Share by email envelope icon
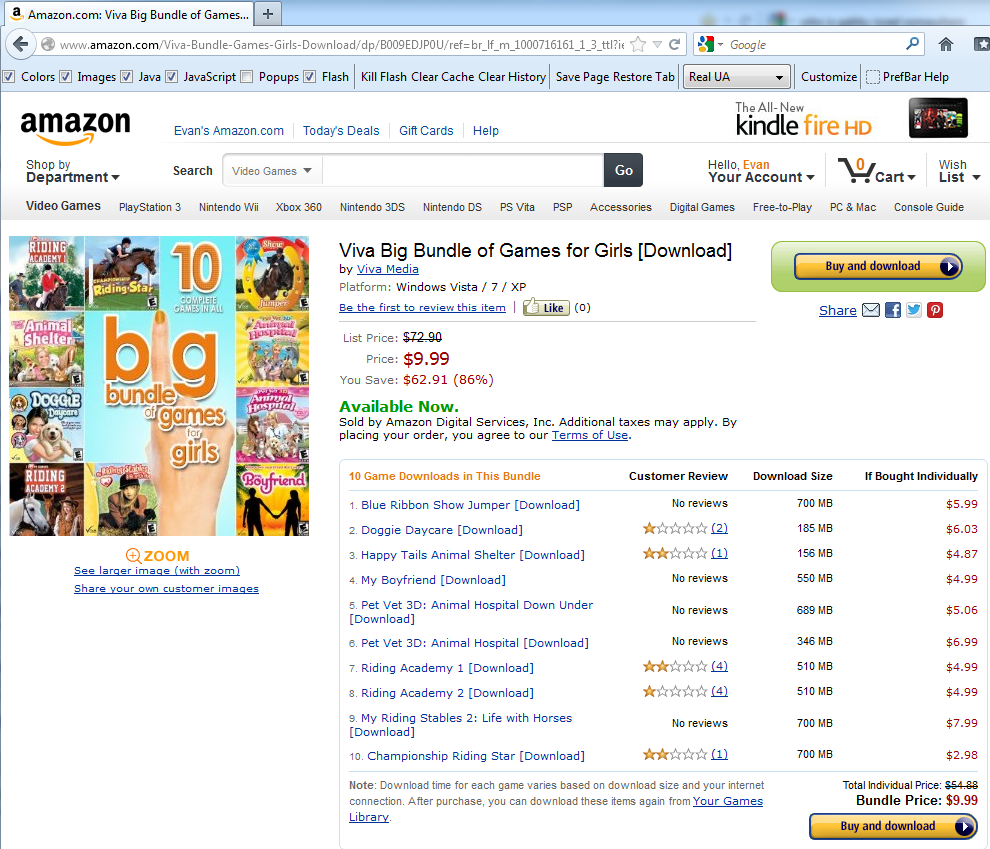 [x=871, y=310]
